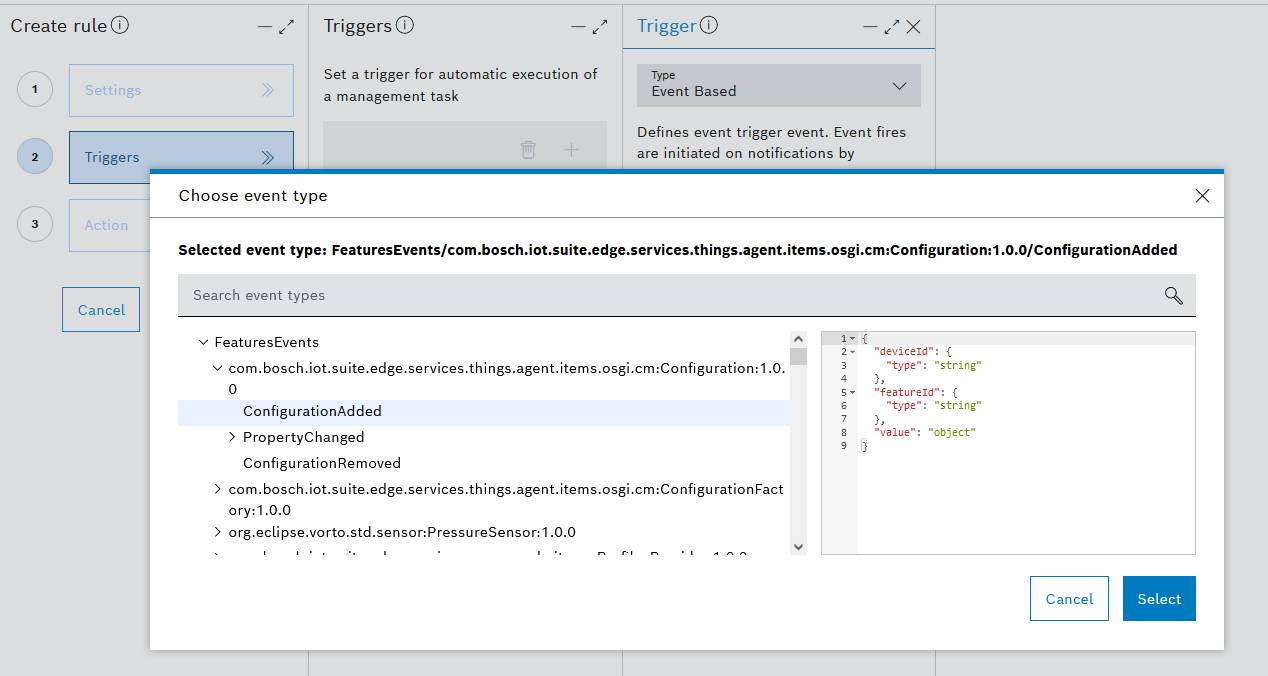
Task: Close the Choose event type dialog
Action: [x=1203, y=196]
